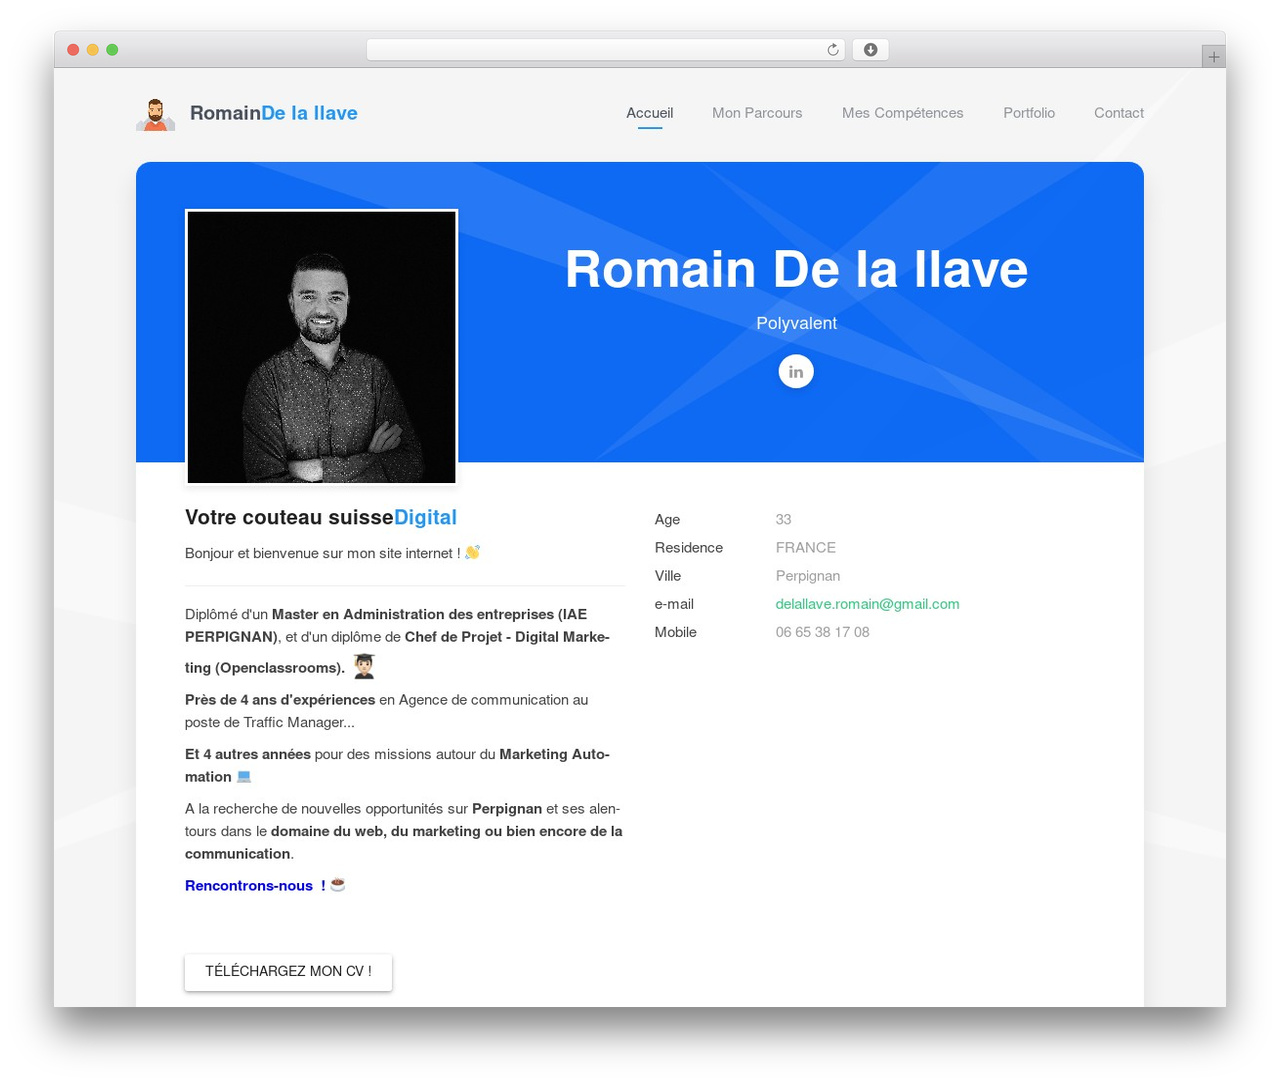This screenshot has width=1280, height=1084.
Task: Open a new tab with the plus button
Action: (1213, 57)
